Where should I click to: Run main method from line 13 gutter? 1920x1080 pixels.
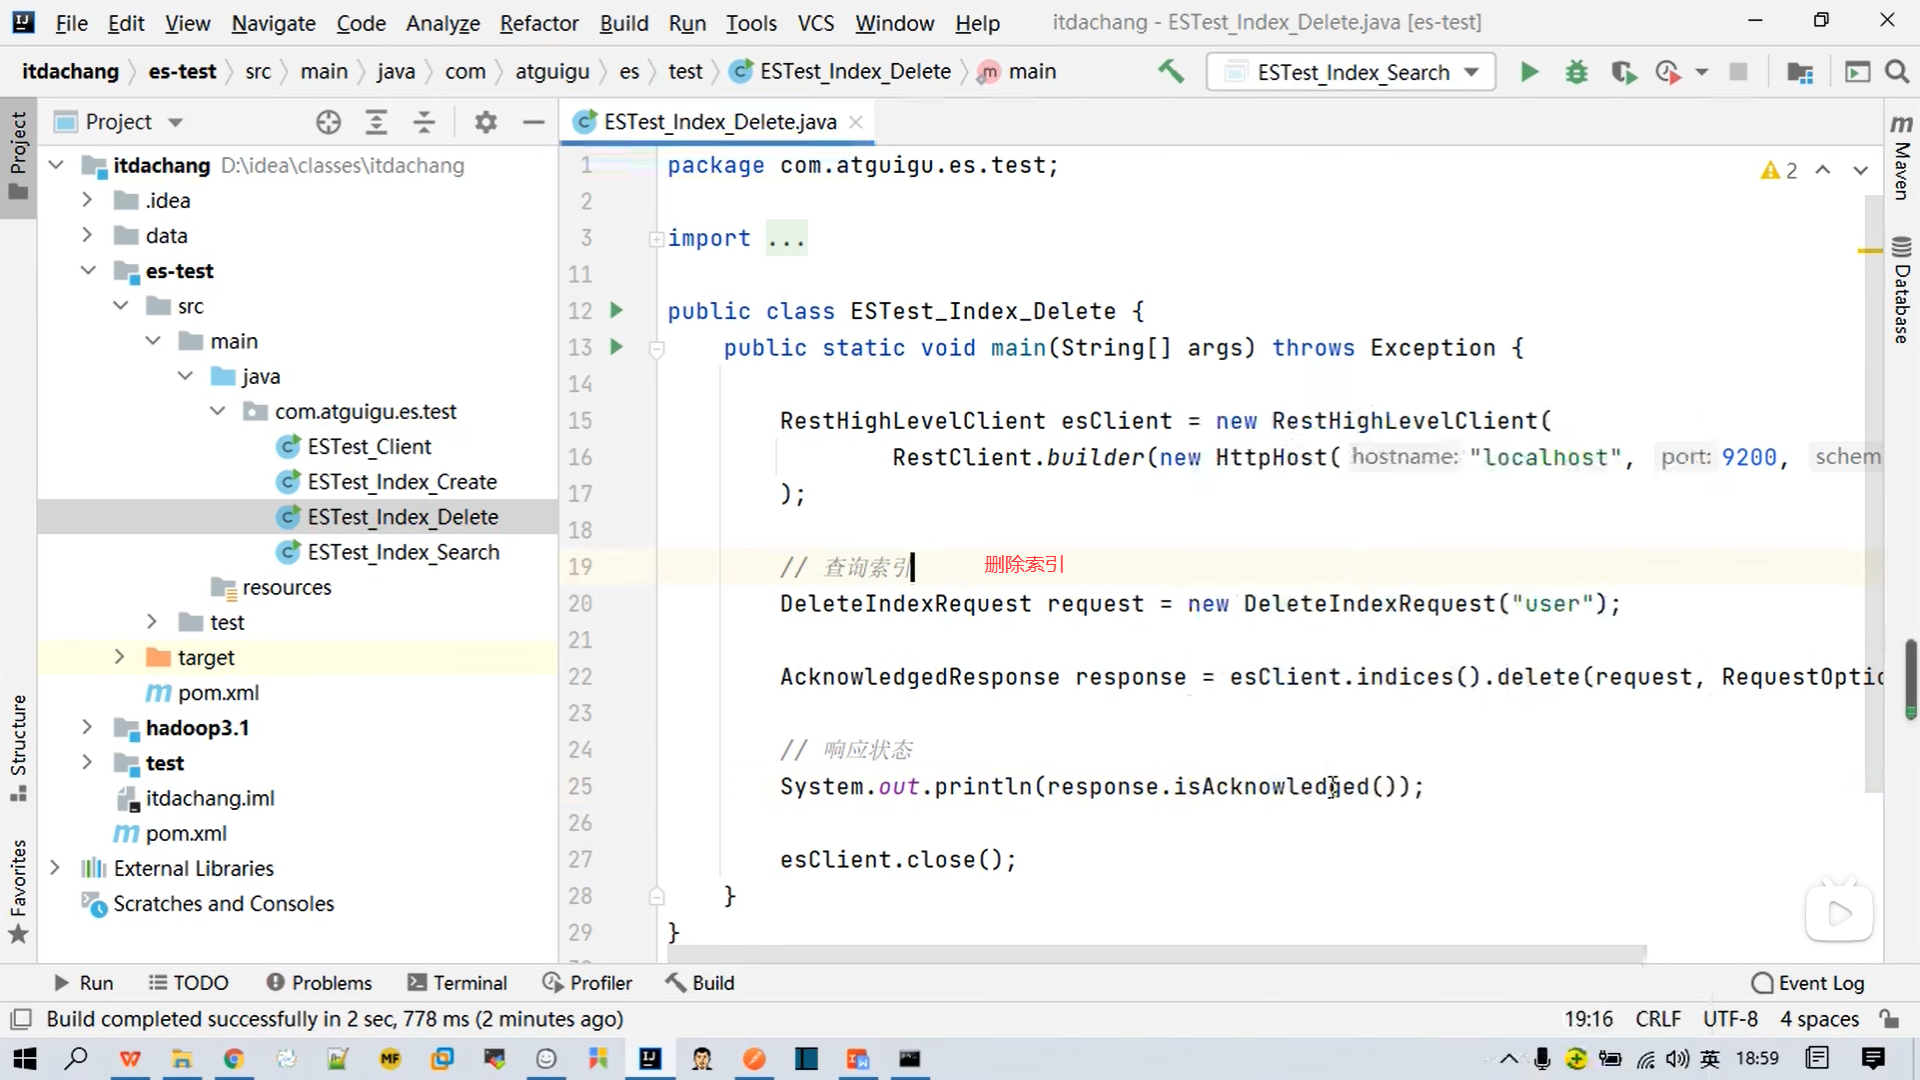tap(617, 347)
